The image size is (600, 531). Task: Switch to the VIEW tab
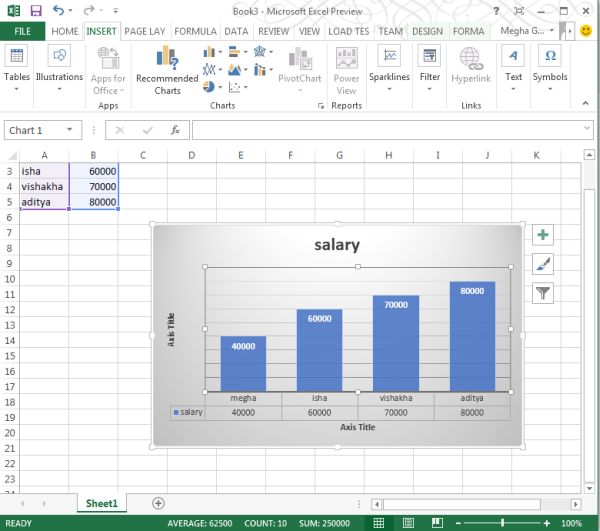tap(309, 31)
